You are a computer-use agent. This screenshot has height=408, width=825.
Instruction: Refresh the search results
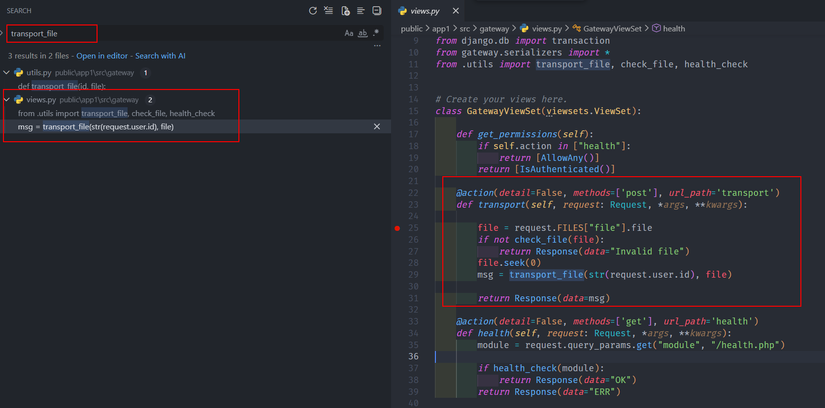313,11
